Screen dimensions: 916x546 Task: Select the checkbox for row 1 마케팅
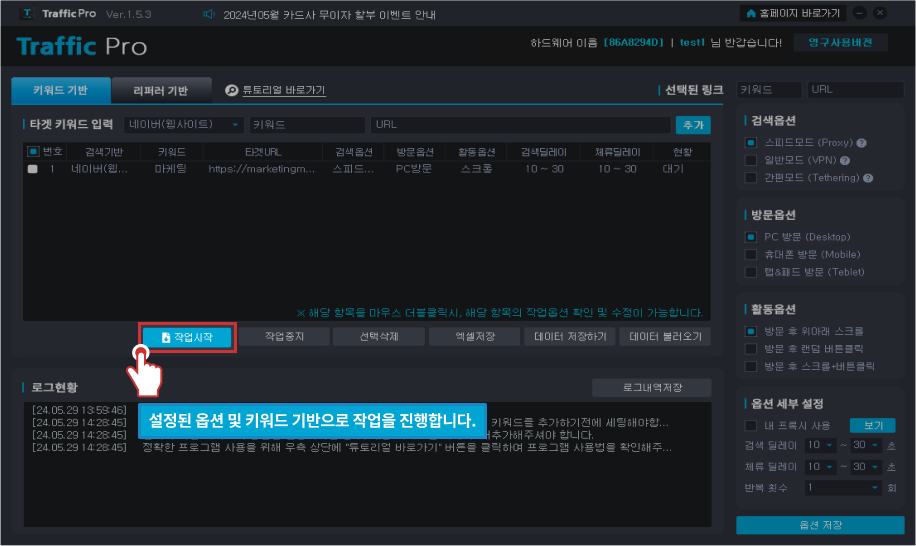click(x=33, y=170)
